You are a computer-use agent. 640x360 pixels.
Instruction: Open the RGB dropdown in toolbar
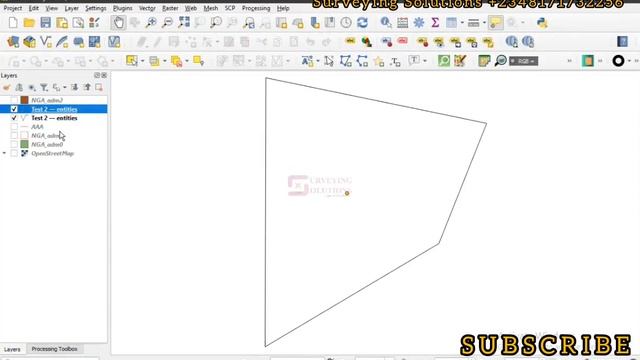(524, 61)
